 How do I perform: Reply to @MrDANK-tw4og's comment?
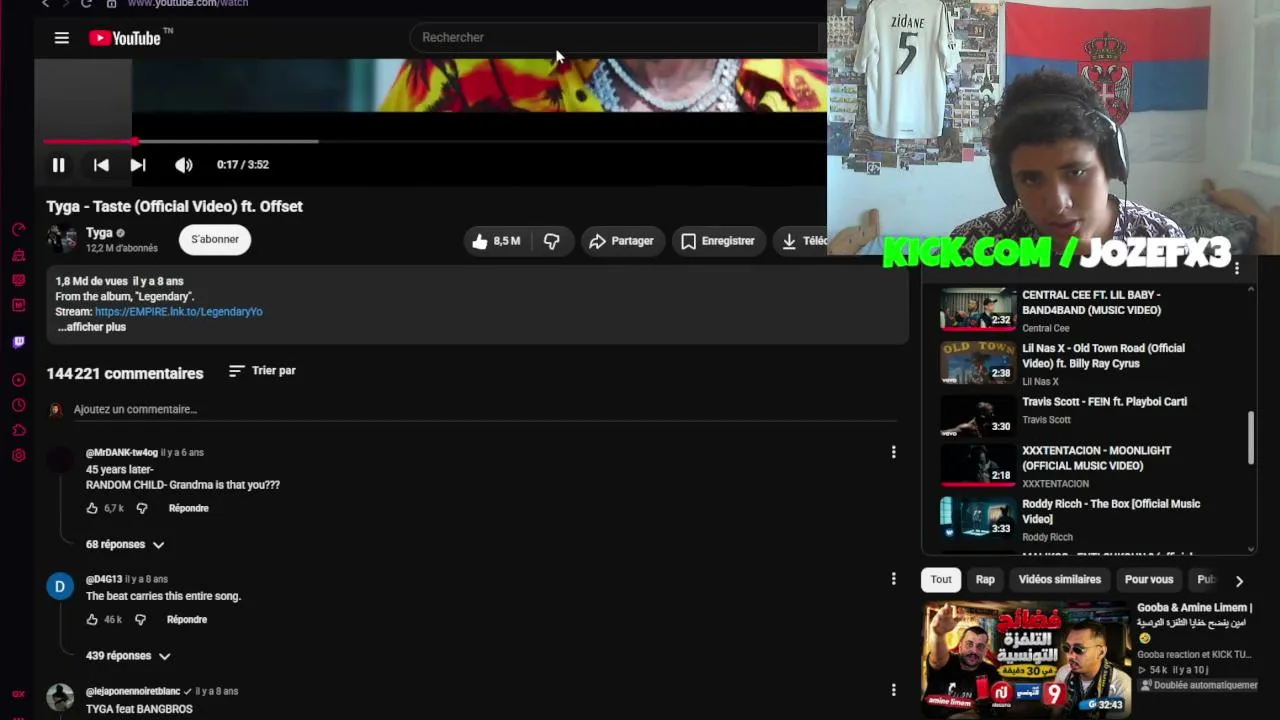[x=189, y=509]
